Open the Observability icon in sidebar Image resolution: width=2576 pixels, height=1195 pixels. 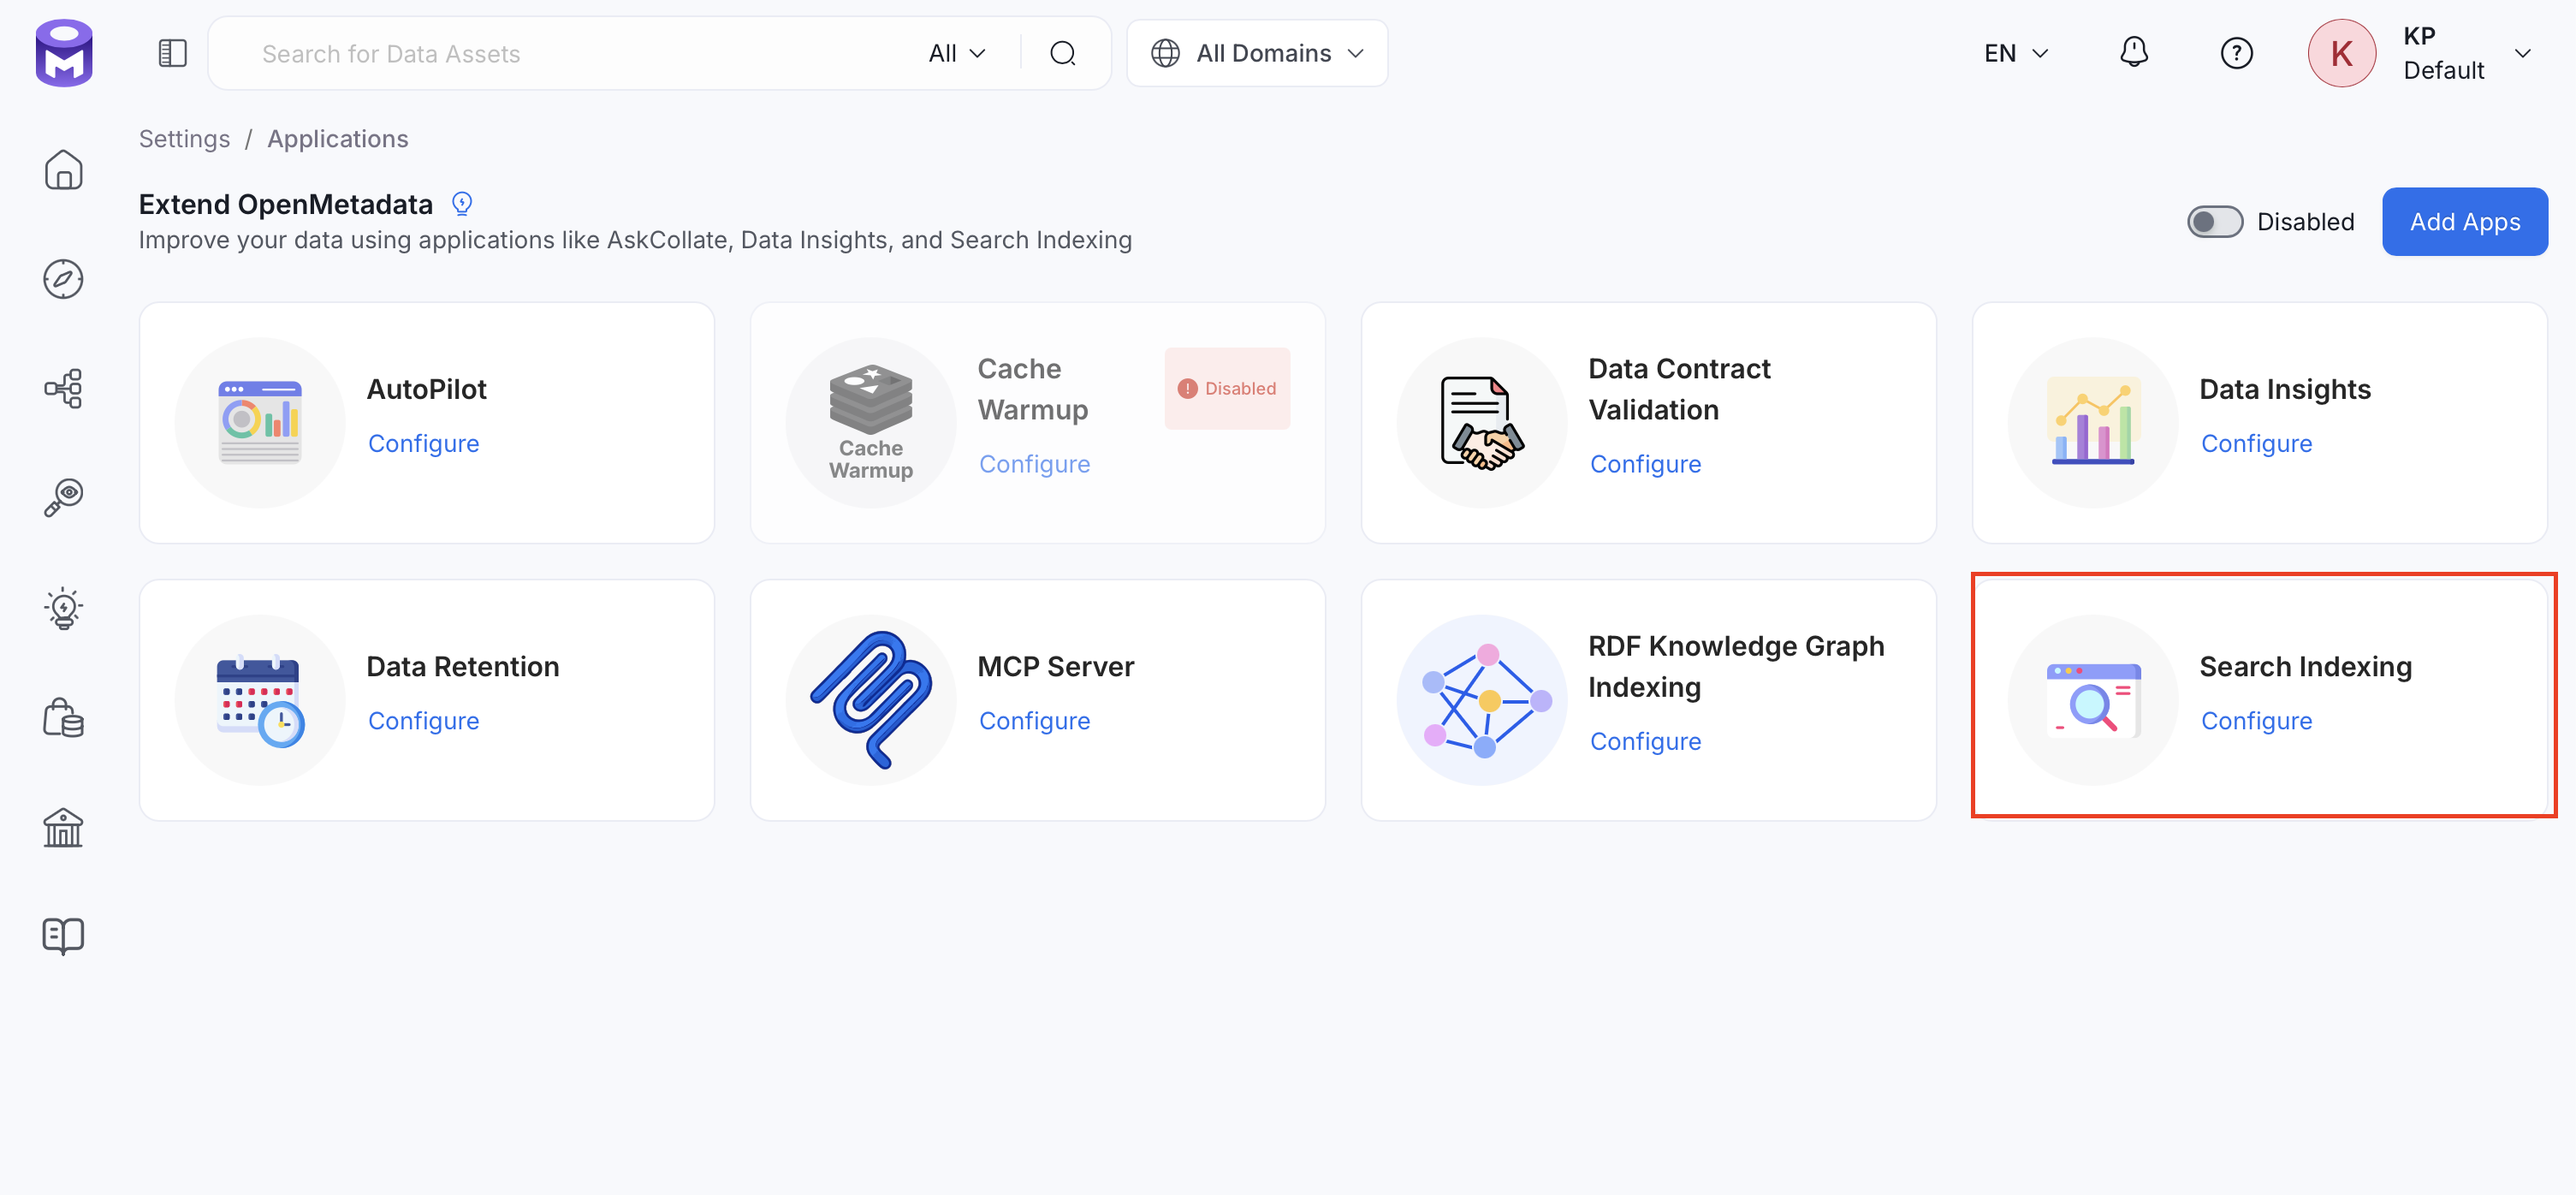click(63, 497)
